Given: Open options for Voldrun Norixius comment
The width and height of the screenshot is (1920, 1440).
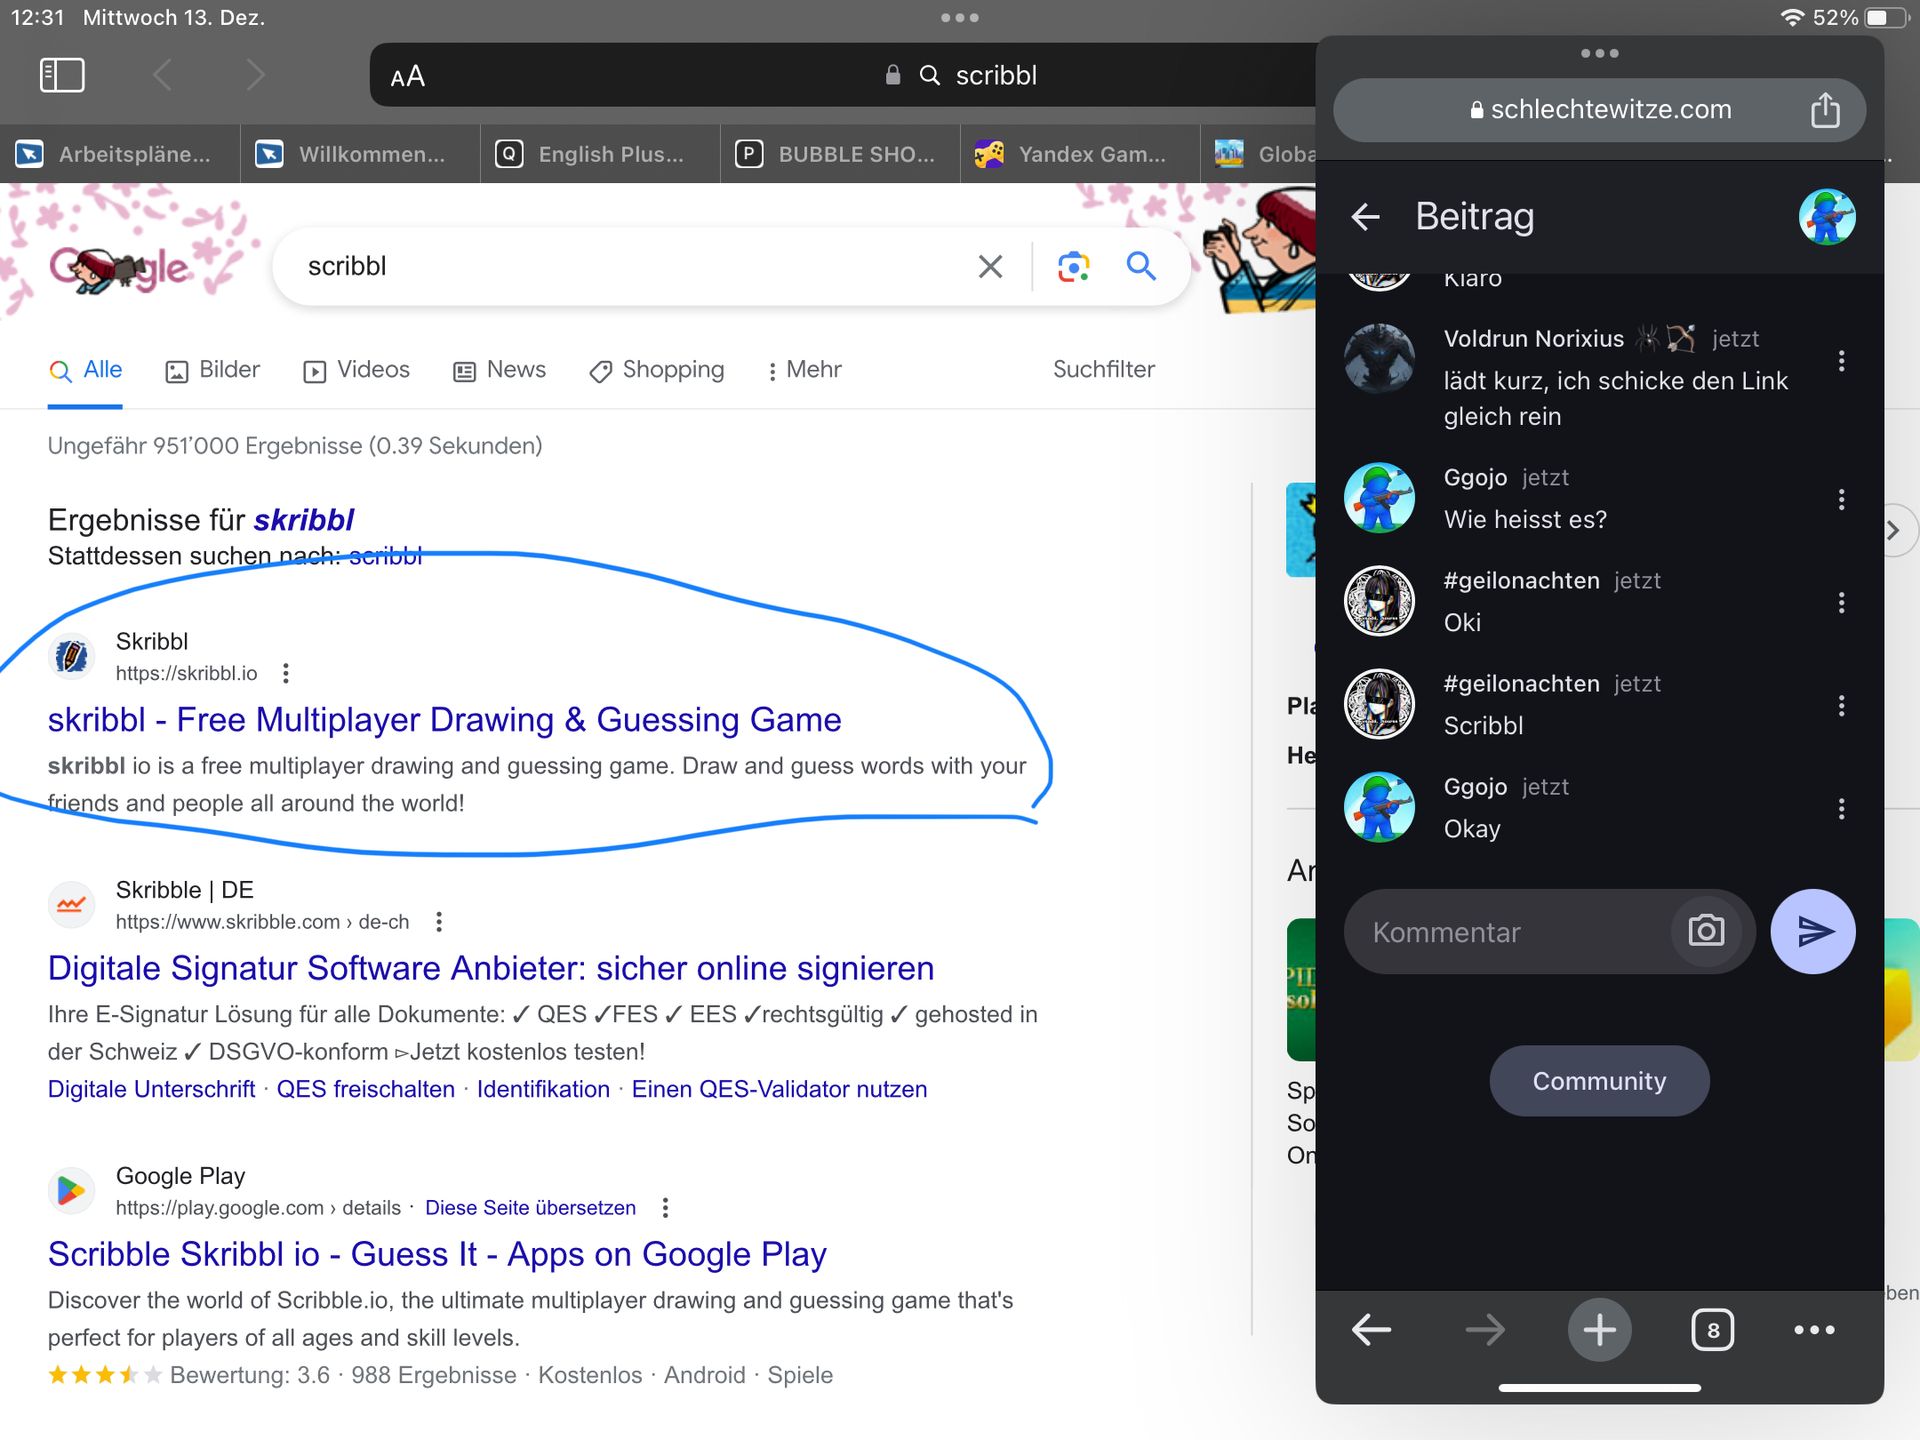Looking at the screenshot, I should pos(1841,361).
